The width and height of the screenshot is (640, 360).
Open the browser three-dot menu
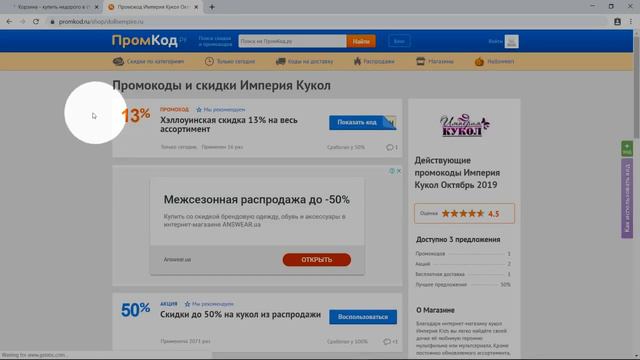tap(631, 22)
